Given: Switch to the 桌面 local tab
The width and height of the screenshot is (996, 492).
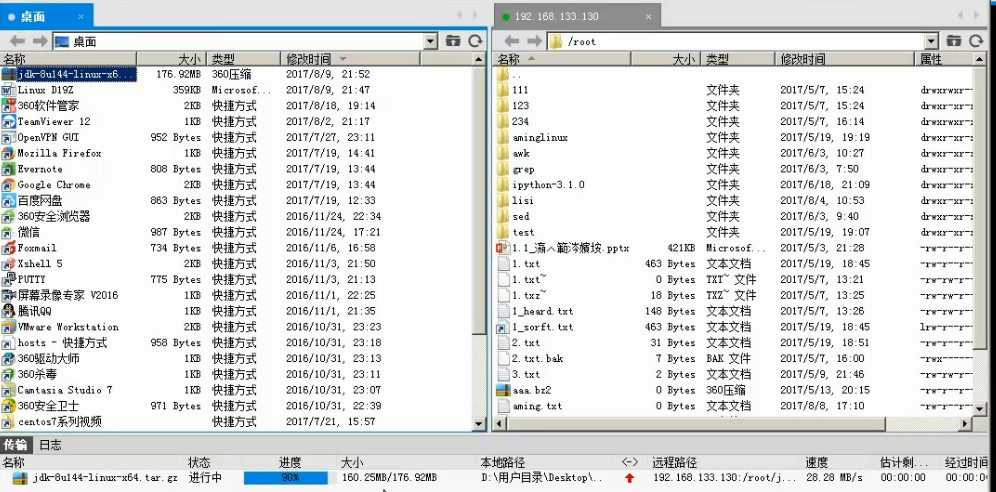Looking at the screenshot, I should click(46, 16).
